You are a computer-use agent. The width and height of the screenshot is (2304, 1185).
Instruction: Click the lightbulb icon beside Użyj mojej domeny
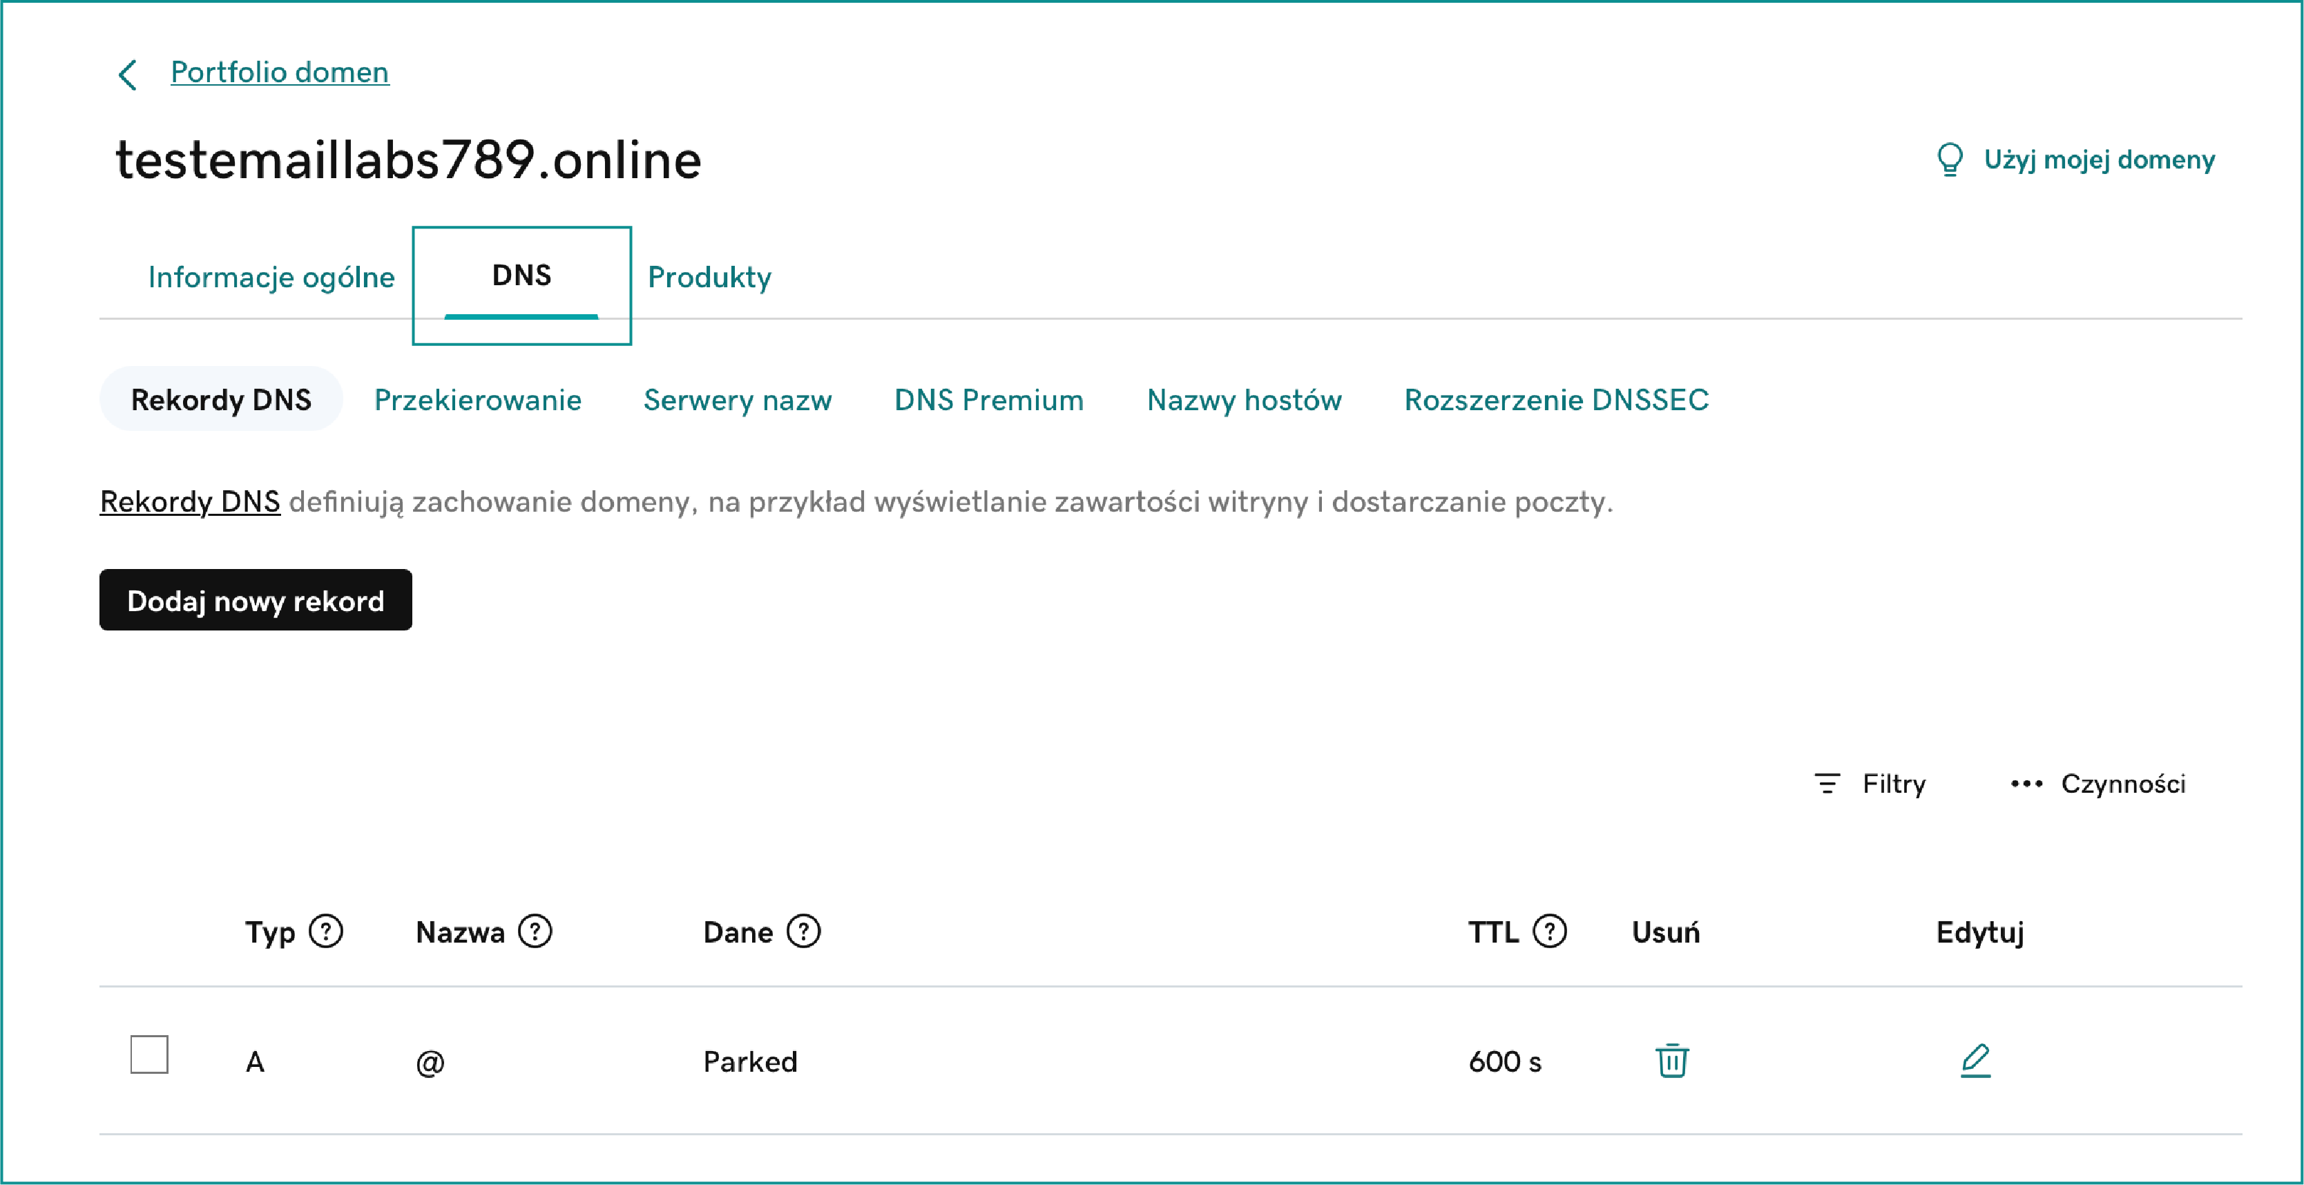pyautogui.click(x=1949, y=160)
